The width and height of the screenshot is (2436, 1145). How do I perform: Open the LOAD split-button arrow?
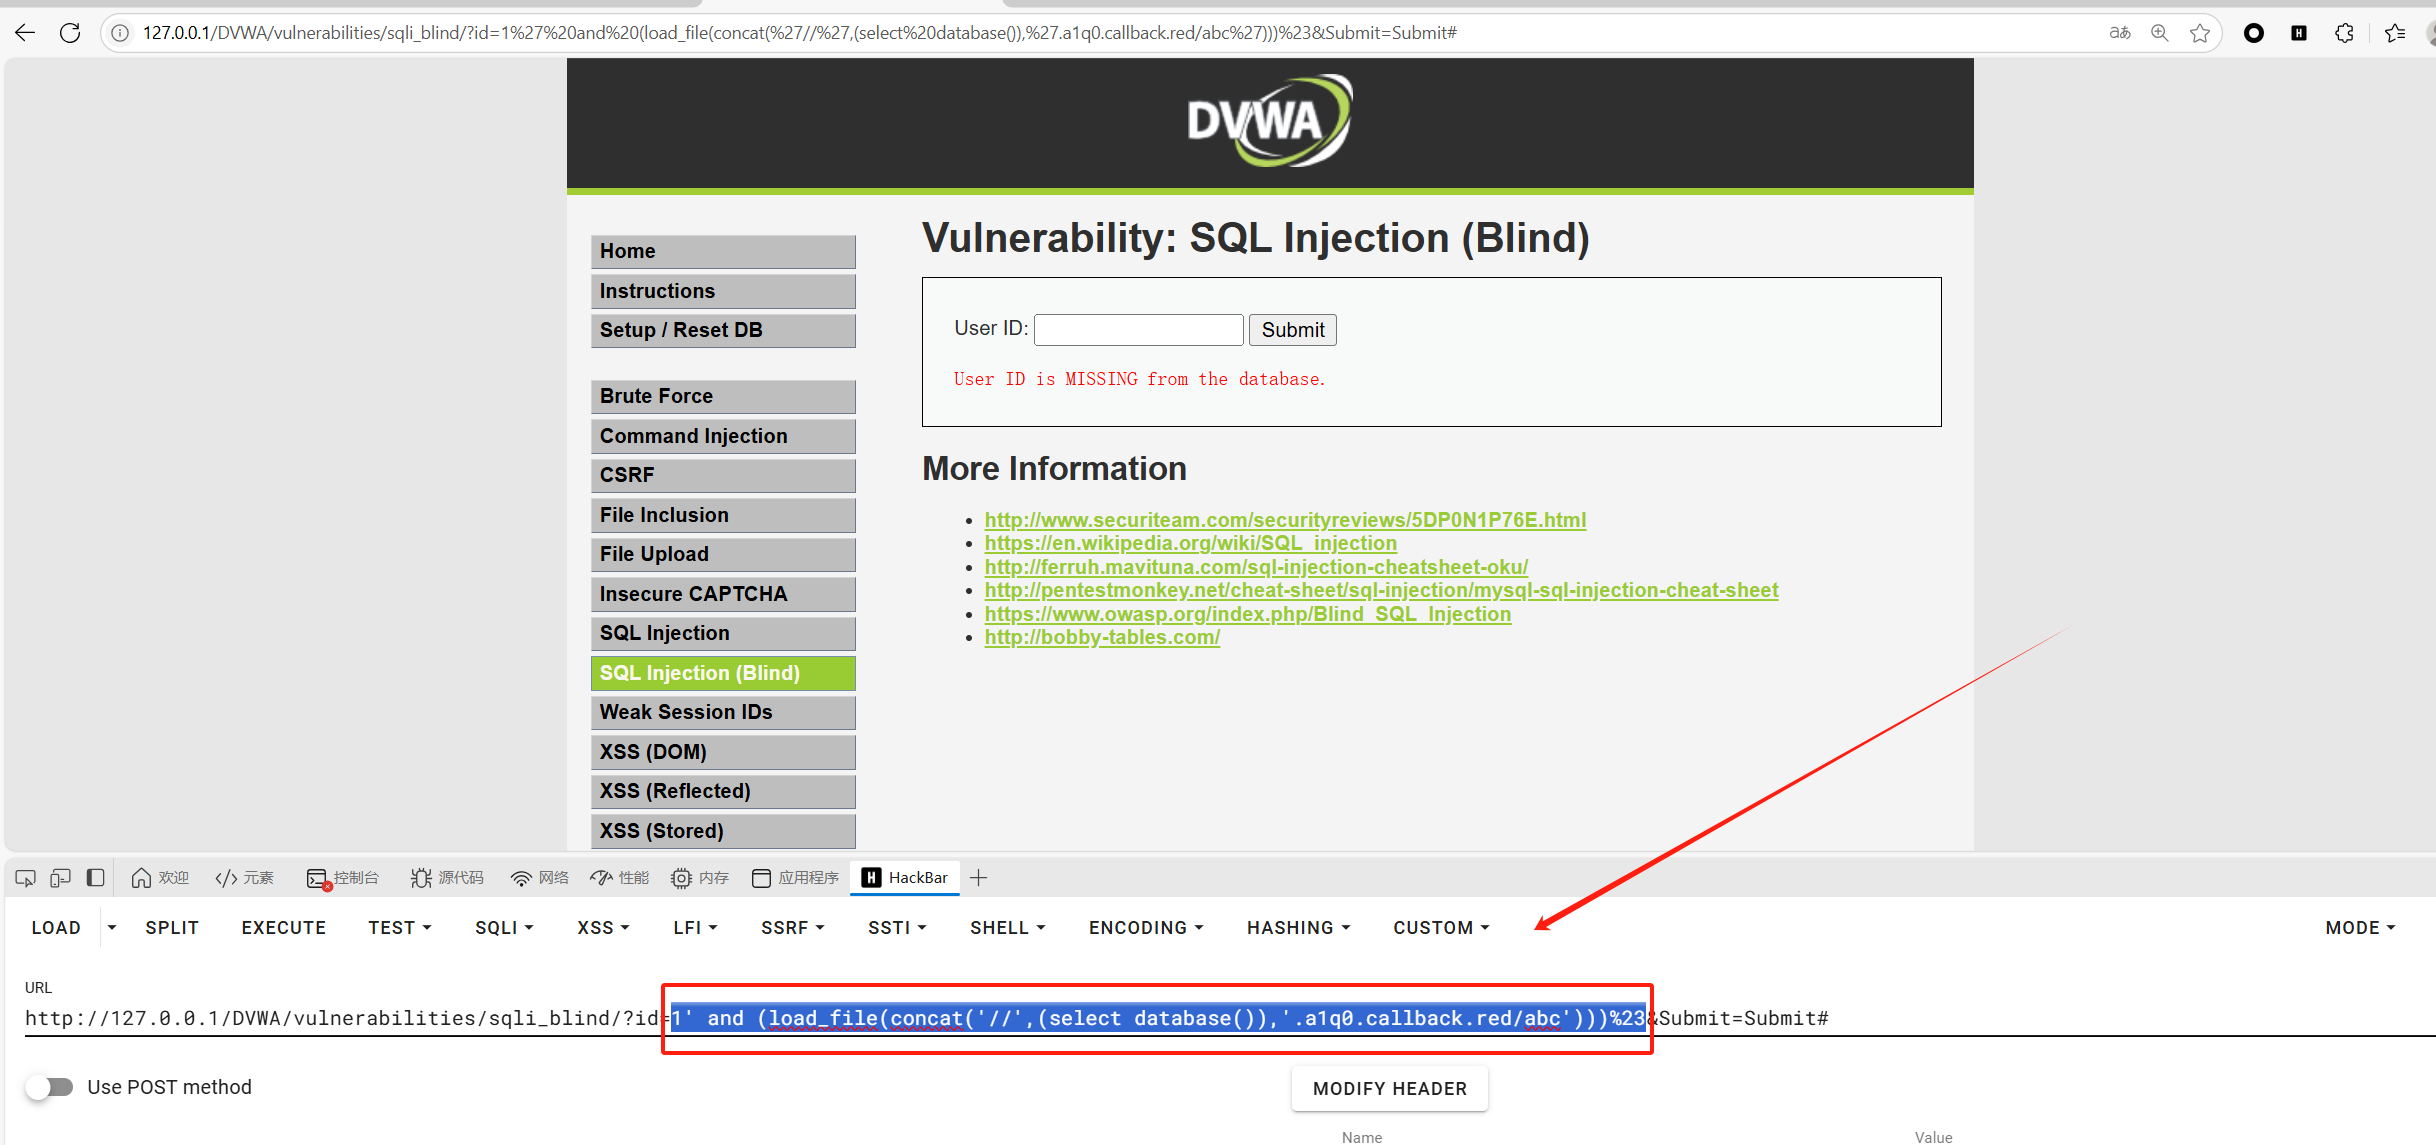112,928
